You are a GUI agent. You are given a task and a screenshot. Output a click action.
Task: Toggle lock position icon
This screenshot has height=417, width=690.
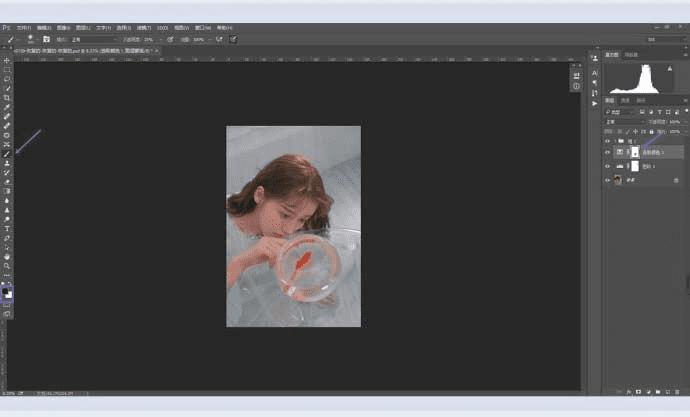coord(635,132)
